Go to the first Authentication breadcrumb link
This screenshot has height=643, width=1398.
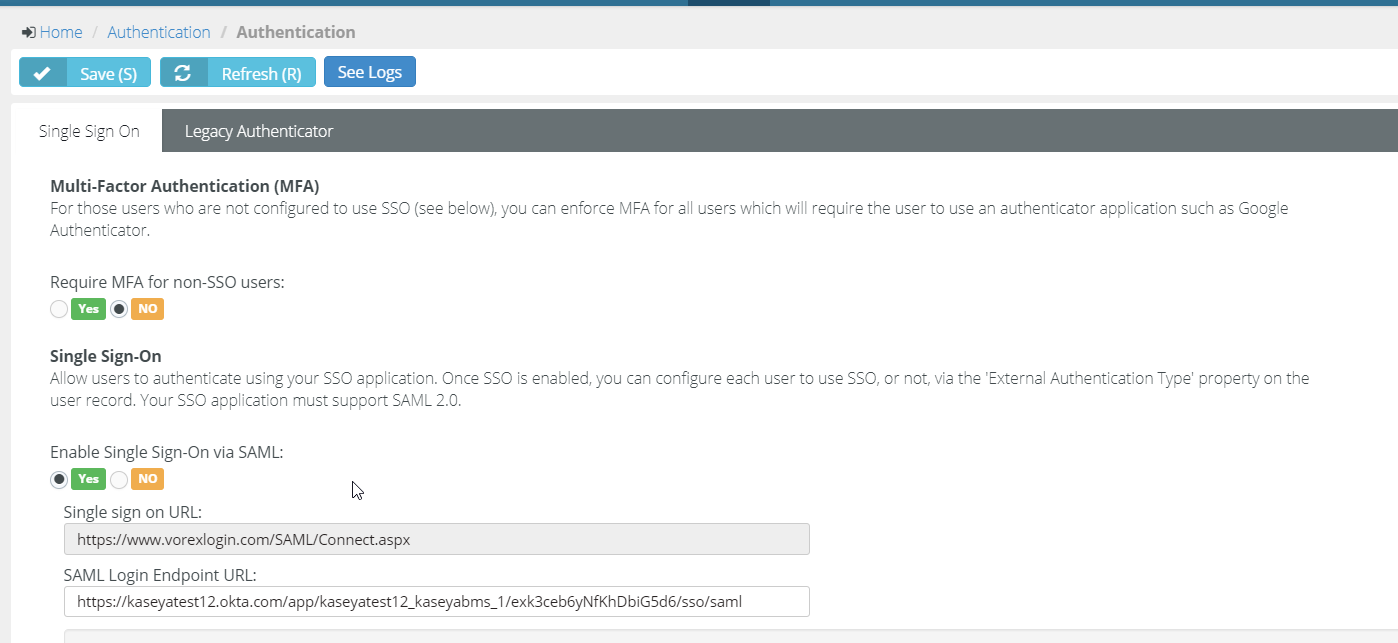pyautogui.click(x=159, y=32)
